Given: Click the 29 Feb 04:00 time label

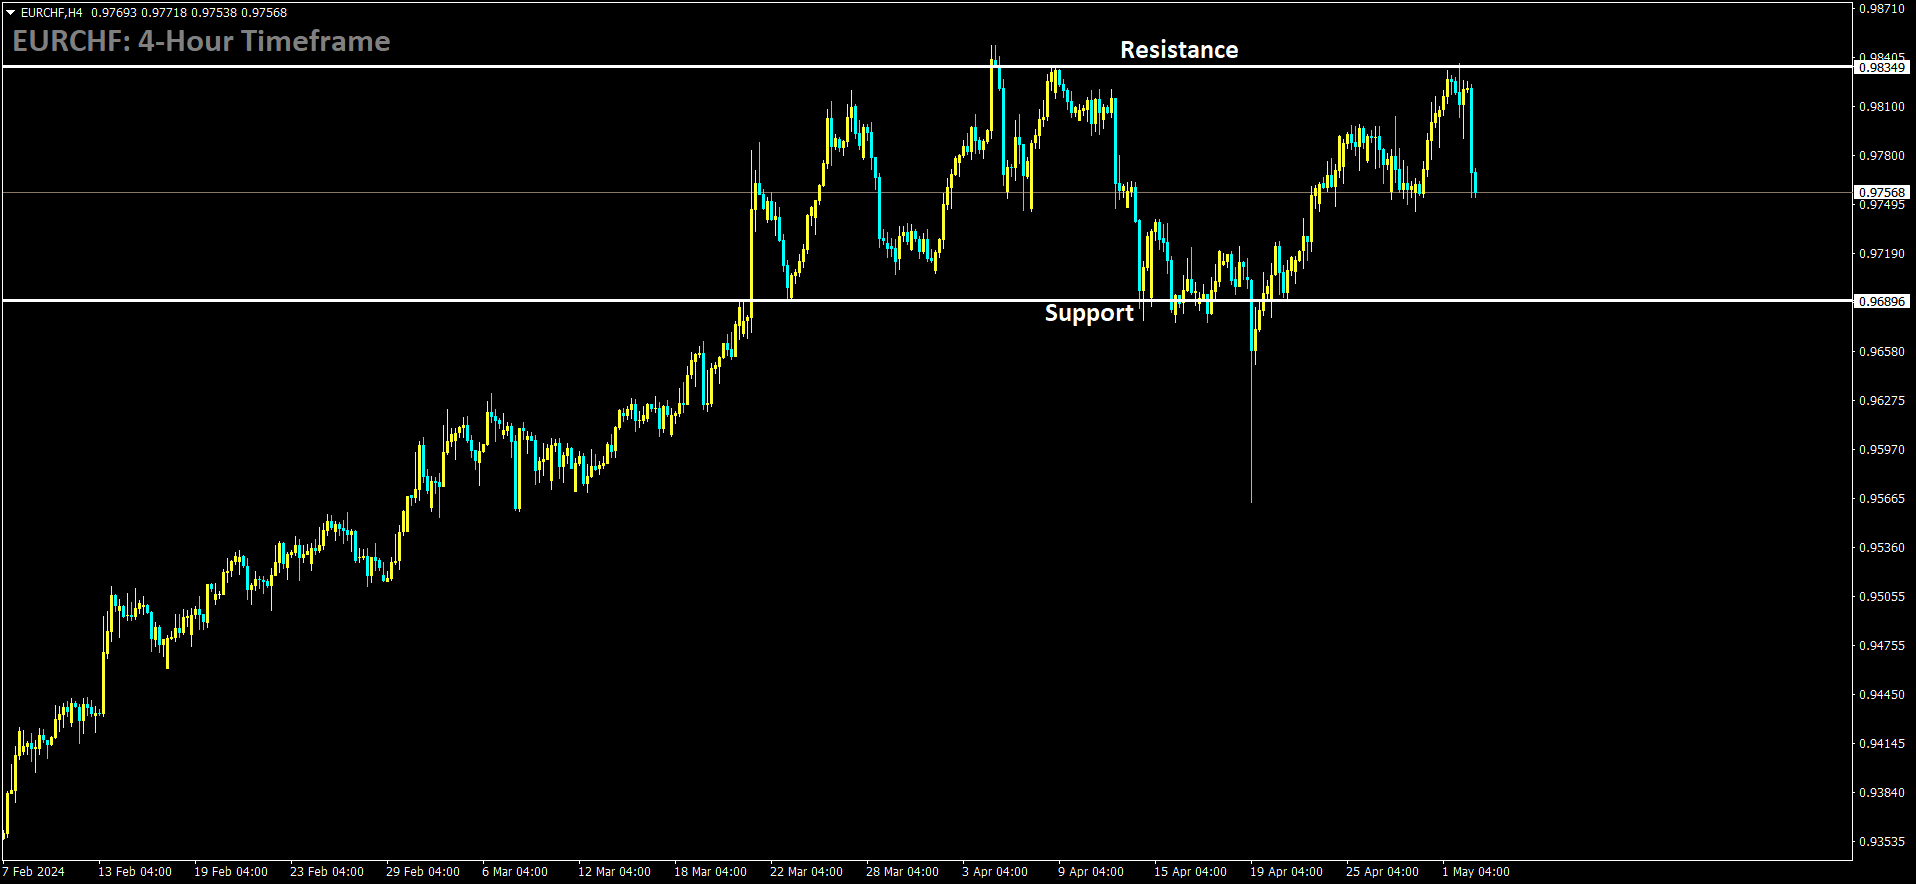Looking at the screenshot, I should 423,872.
